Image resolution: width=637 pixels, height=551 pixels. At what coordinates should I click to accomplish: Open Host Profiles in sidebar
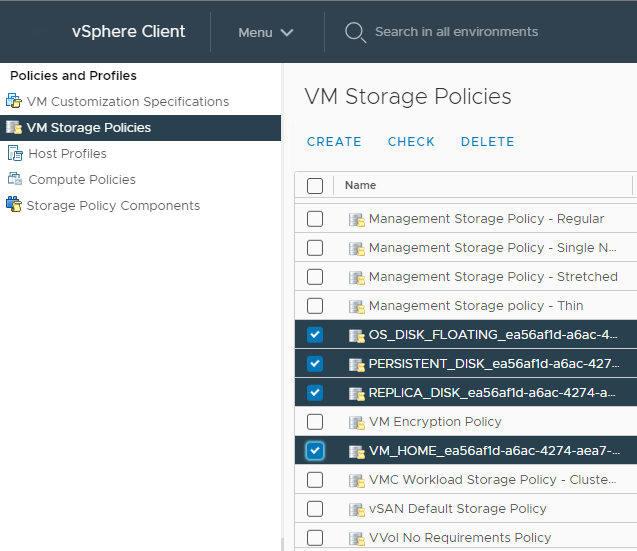tap(67, 154)
